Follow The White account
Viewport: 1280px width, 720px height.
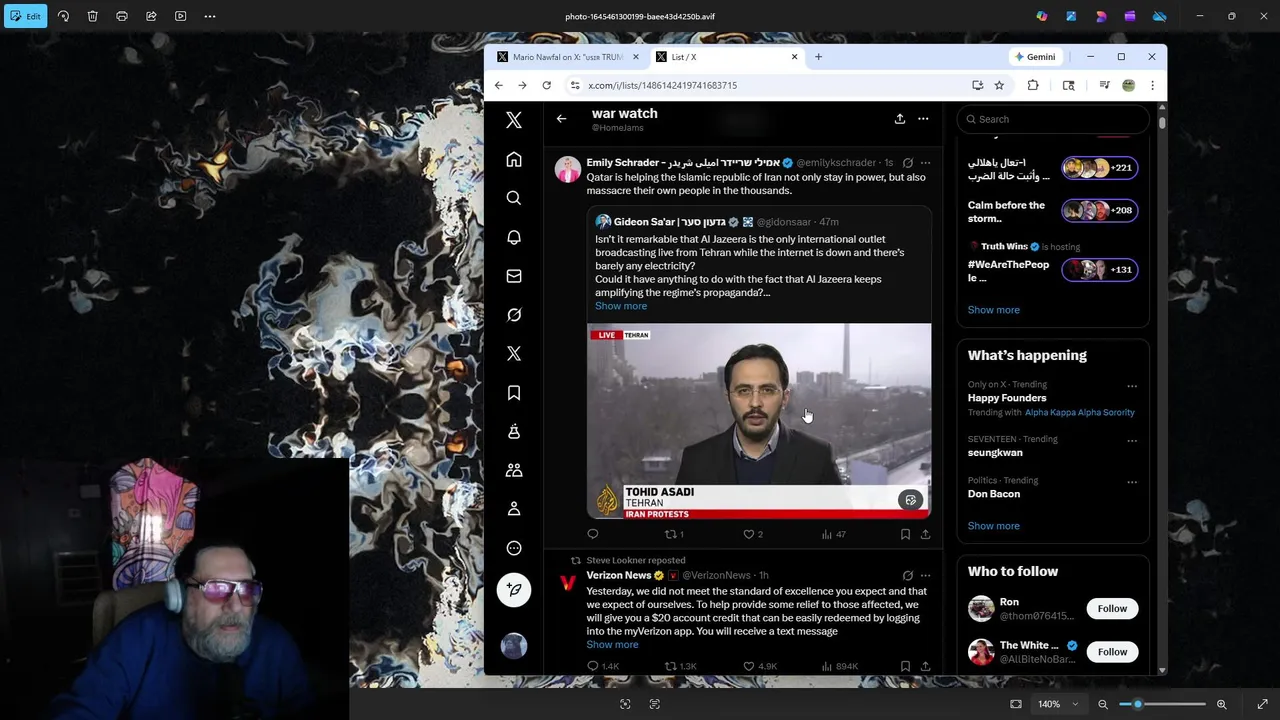tap(1112, 652)
